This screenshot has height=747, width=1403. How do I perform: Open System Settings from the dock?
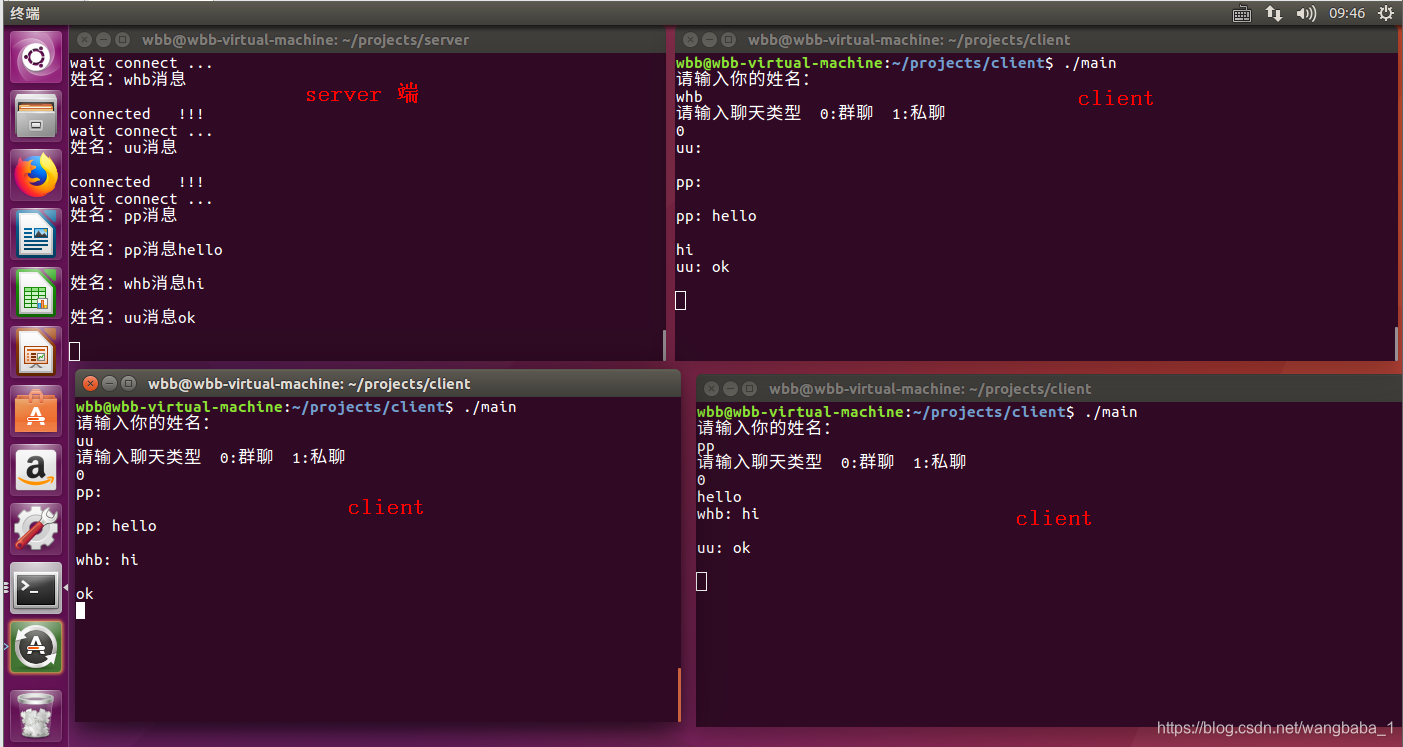pos(36,529)
